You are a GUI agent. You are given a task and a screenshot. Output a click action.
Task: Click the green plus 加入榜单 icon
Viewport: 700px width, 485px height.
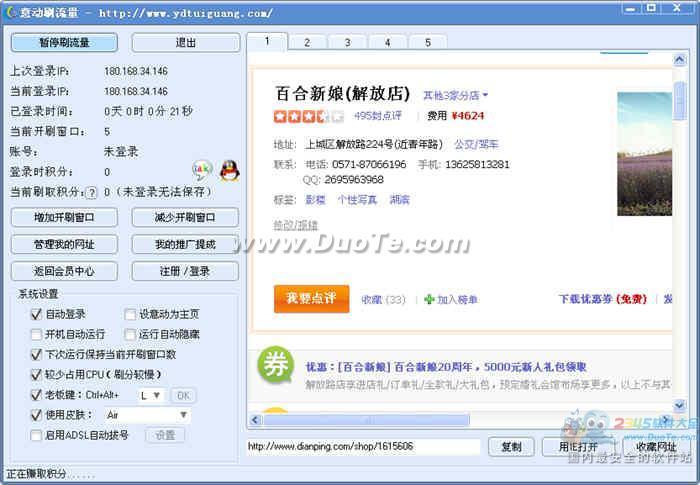point(429,299)
